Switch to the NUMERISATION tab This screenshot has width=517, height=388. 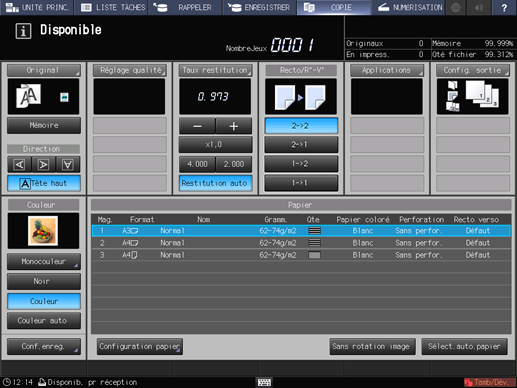click(408, 7)
